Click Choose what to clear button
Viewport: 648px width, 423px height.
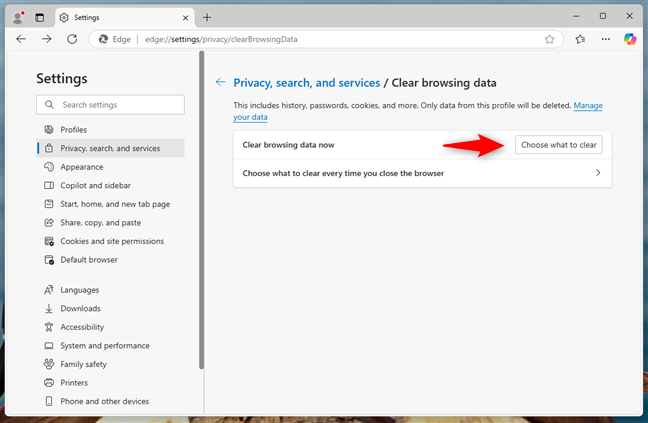coord(558,145)
